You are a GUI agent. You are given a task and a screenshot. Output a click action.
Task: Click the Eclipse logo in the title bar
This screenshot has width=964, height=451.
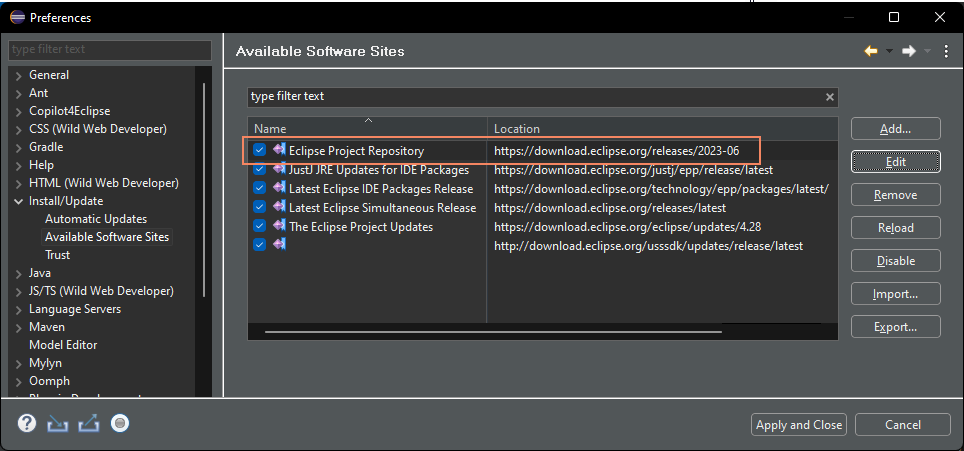click(17, 17)
